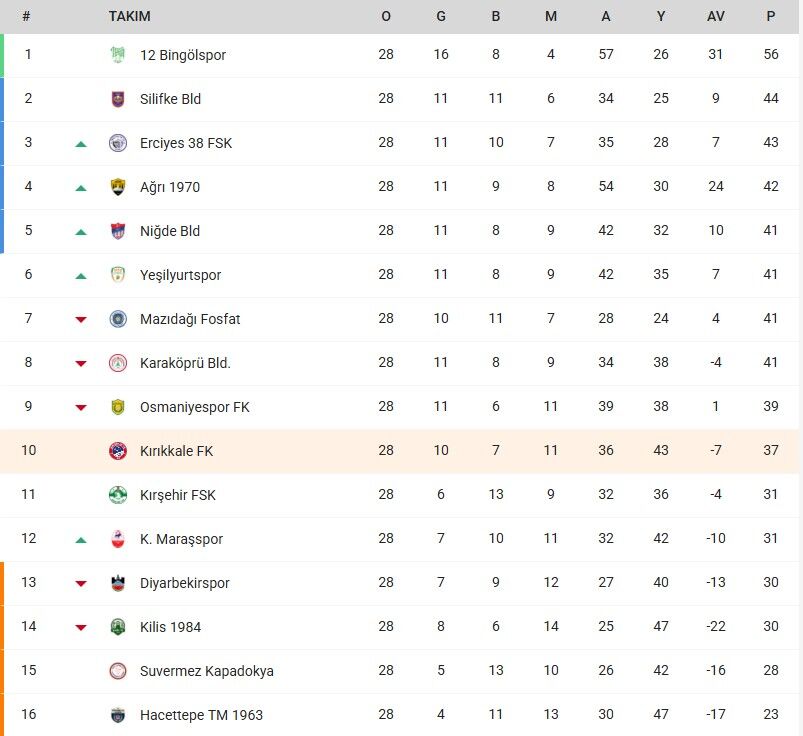Click the Kilis 1984 team crest

(118, 627)
